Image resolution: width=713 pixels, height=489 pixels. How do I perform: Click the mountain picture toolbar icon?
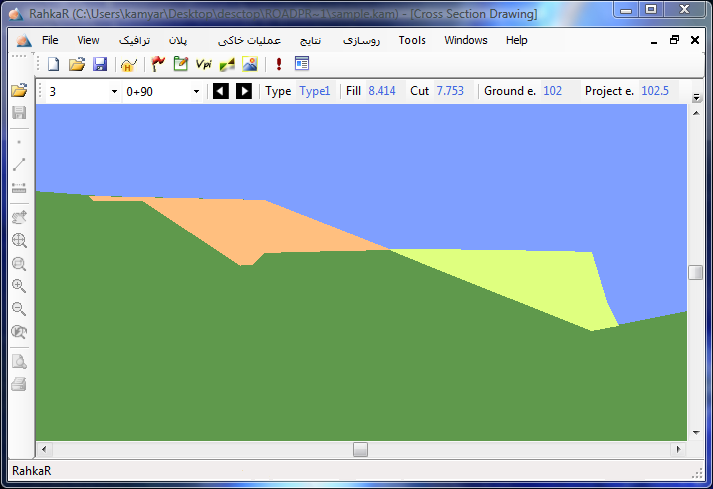click(250, 64)
